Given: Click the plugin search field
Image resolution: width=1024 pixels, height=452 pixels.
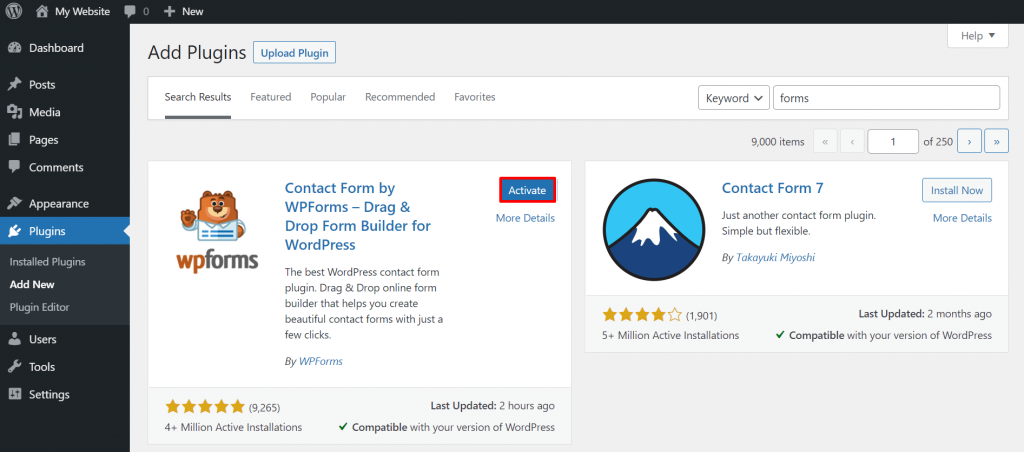Looking at the screenshot, I should pos(886,98).
